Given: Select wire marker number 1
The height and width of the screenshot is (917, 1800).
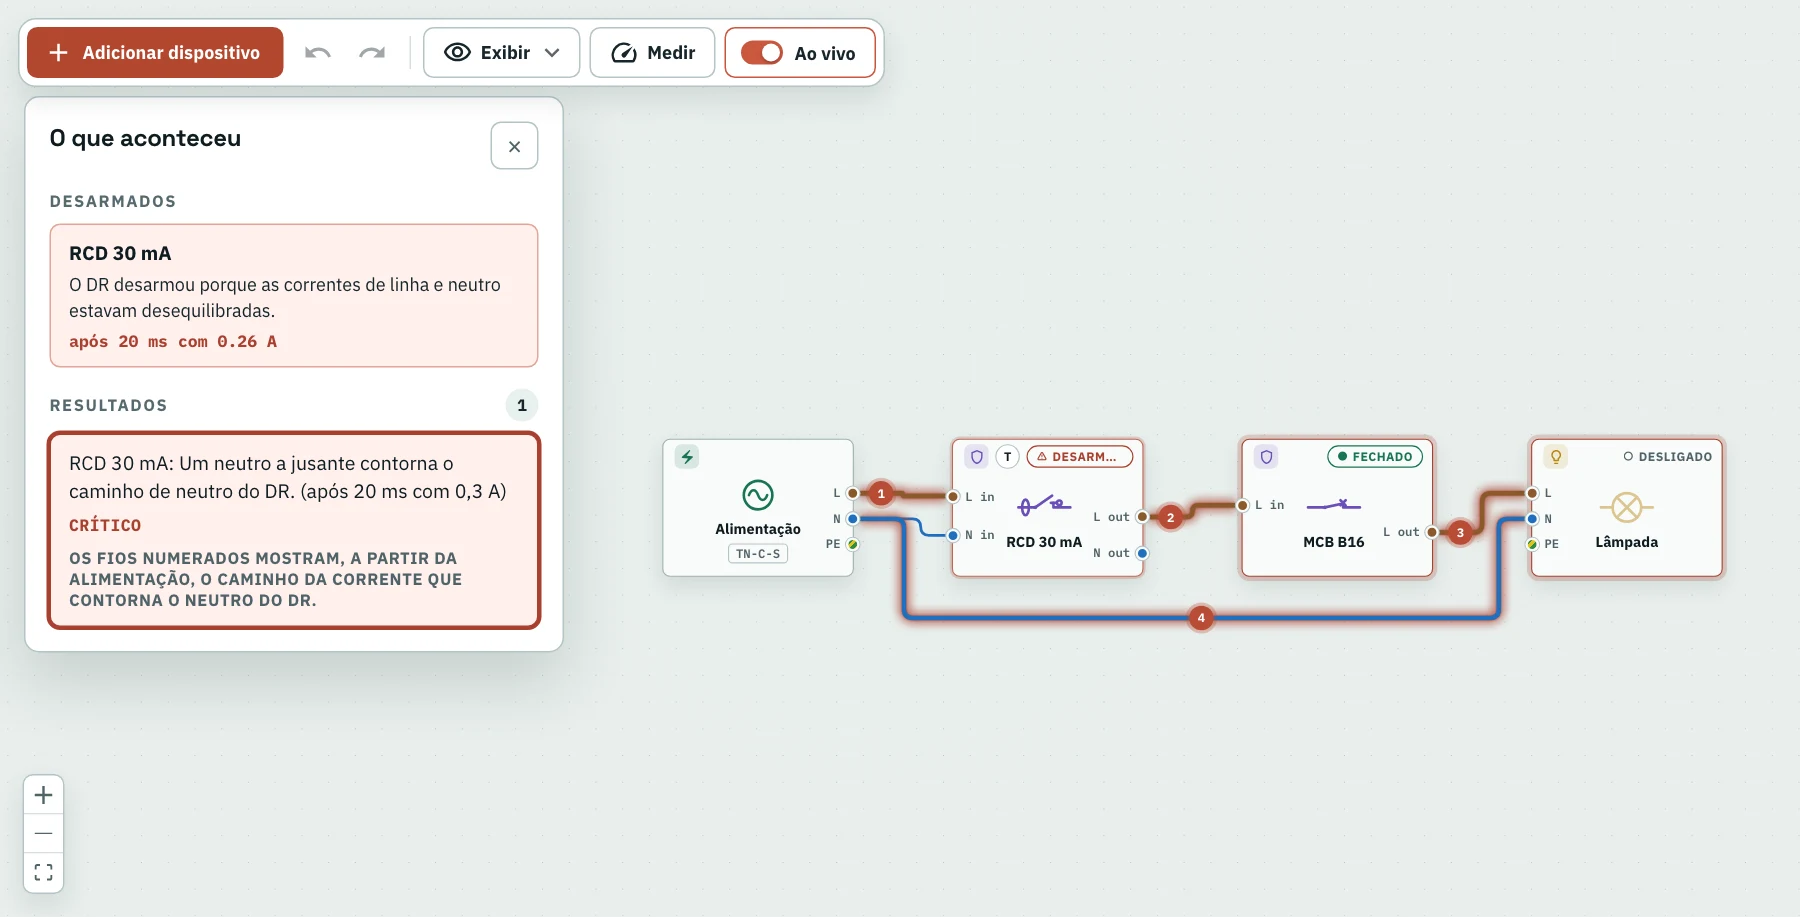Looking at the screenshot, I should [881, 493].
